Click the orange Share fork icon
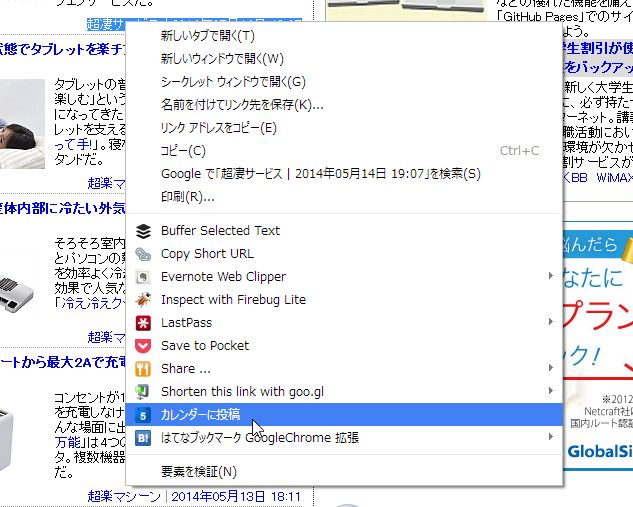Viewport: 633px width, 507px height. click(143, 369)
